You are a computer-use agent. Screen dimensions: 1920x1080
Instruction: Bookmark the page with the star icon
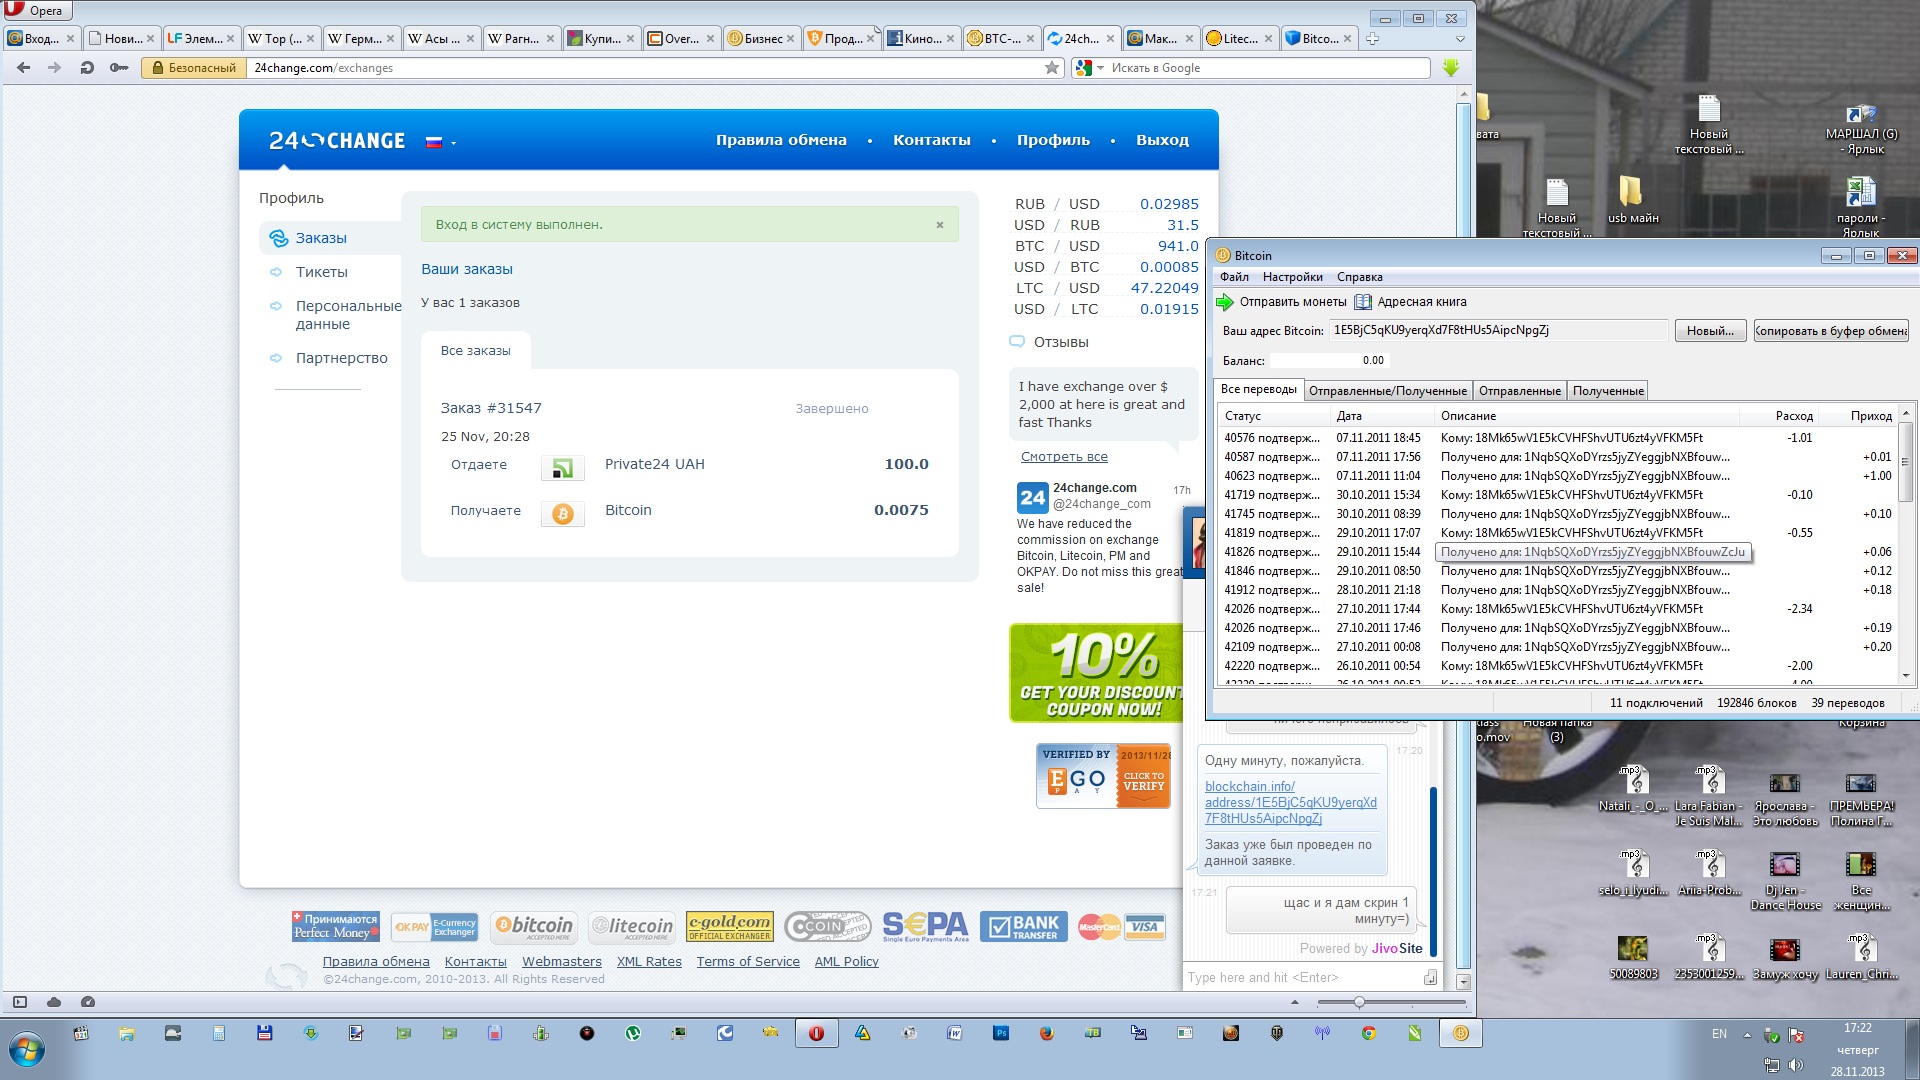1052,68
